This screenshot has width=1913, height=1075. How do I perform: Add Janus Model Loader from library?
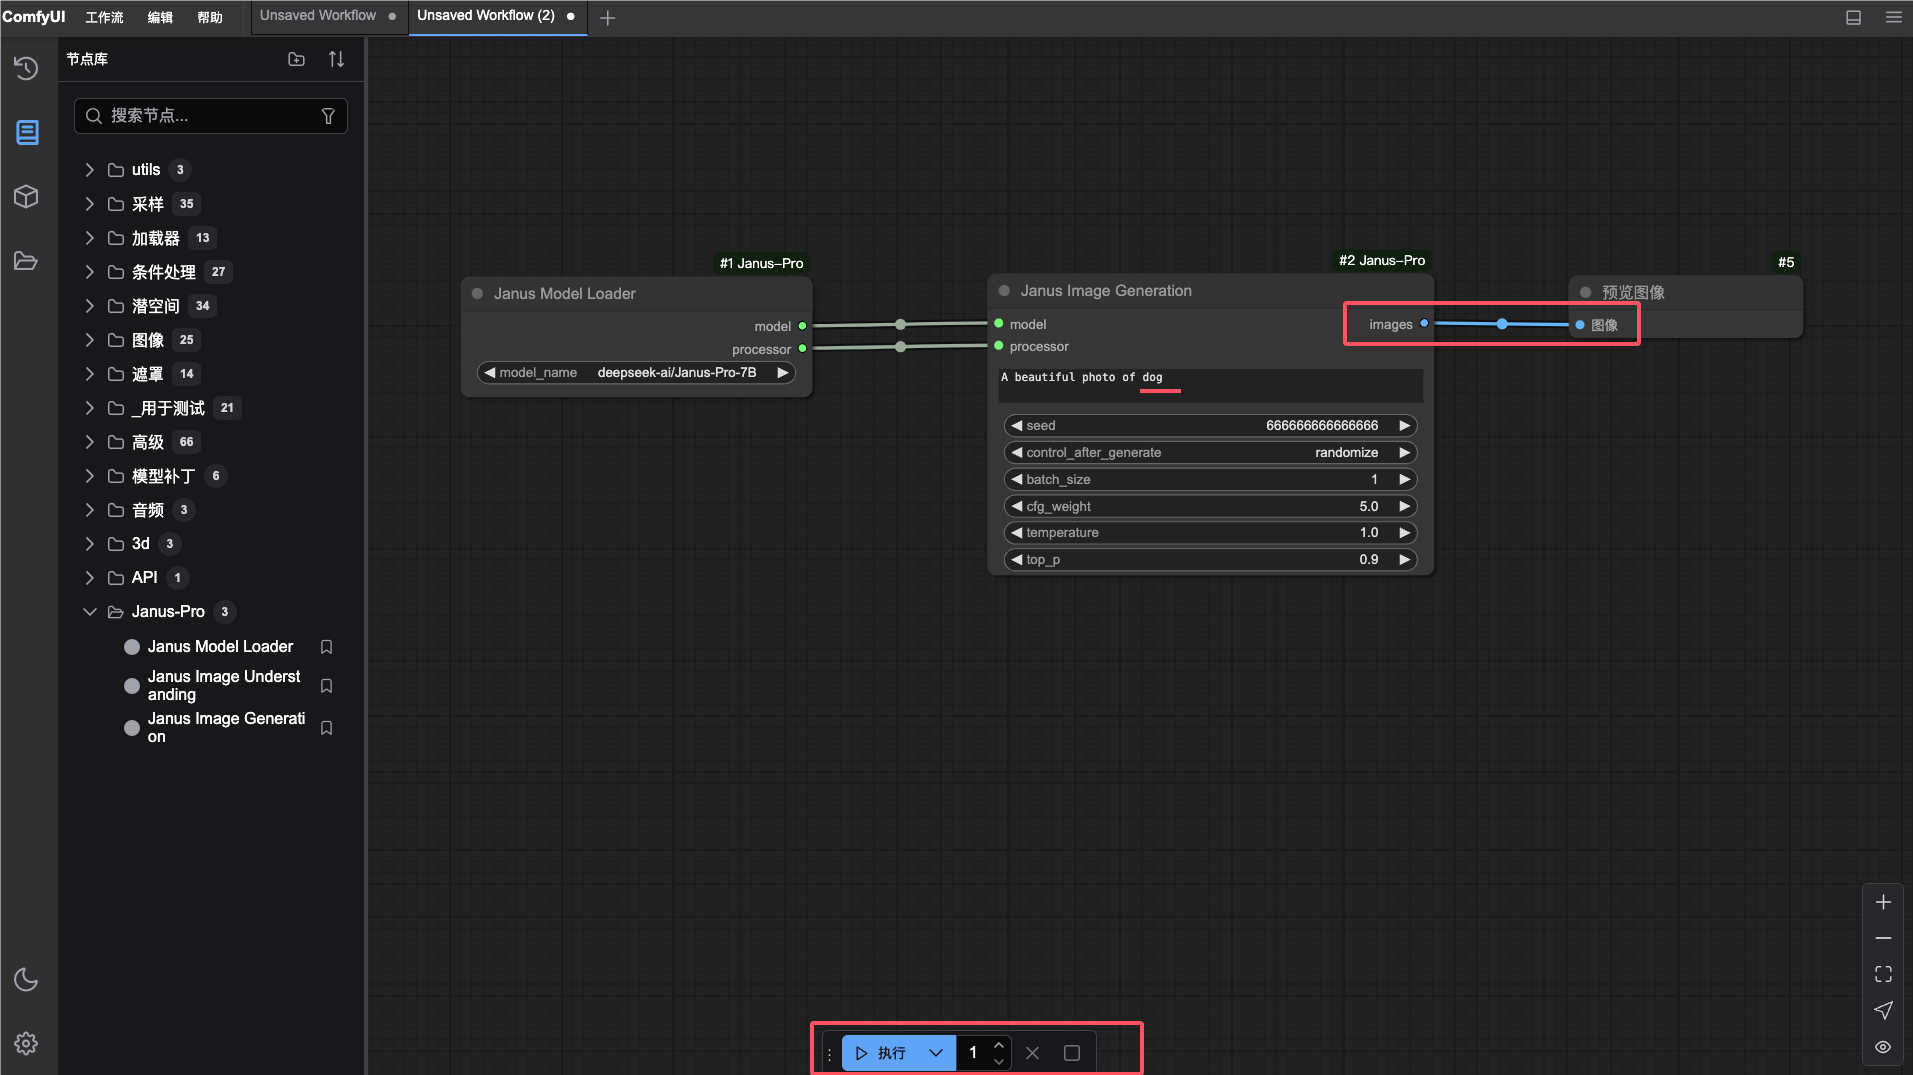[x=220, y=647]
